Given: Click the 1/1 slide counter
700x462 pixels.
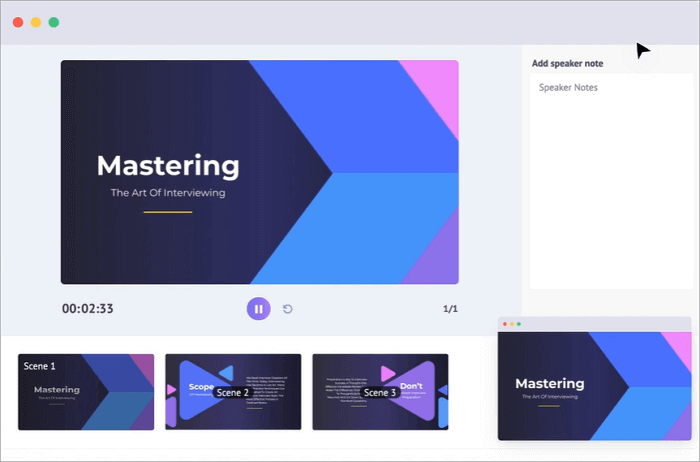Looking at the screenshot, I should 450,309.
